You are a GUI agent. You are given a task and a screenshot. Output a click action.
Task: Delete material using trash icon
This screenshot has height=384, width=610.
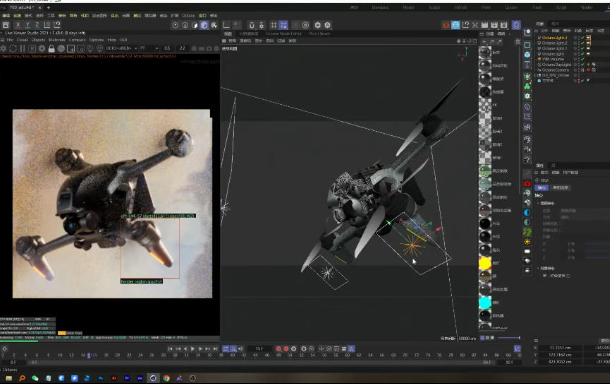(x=518, y=42)
